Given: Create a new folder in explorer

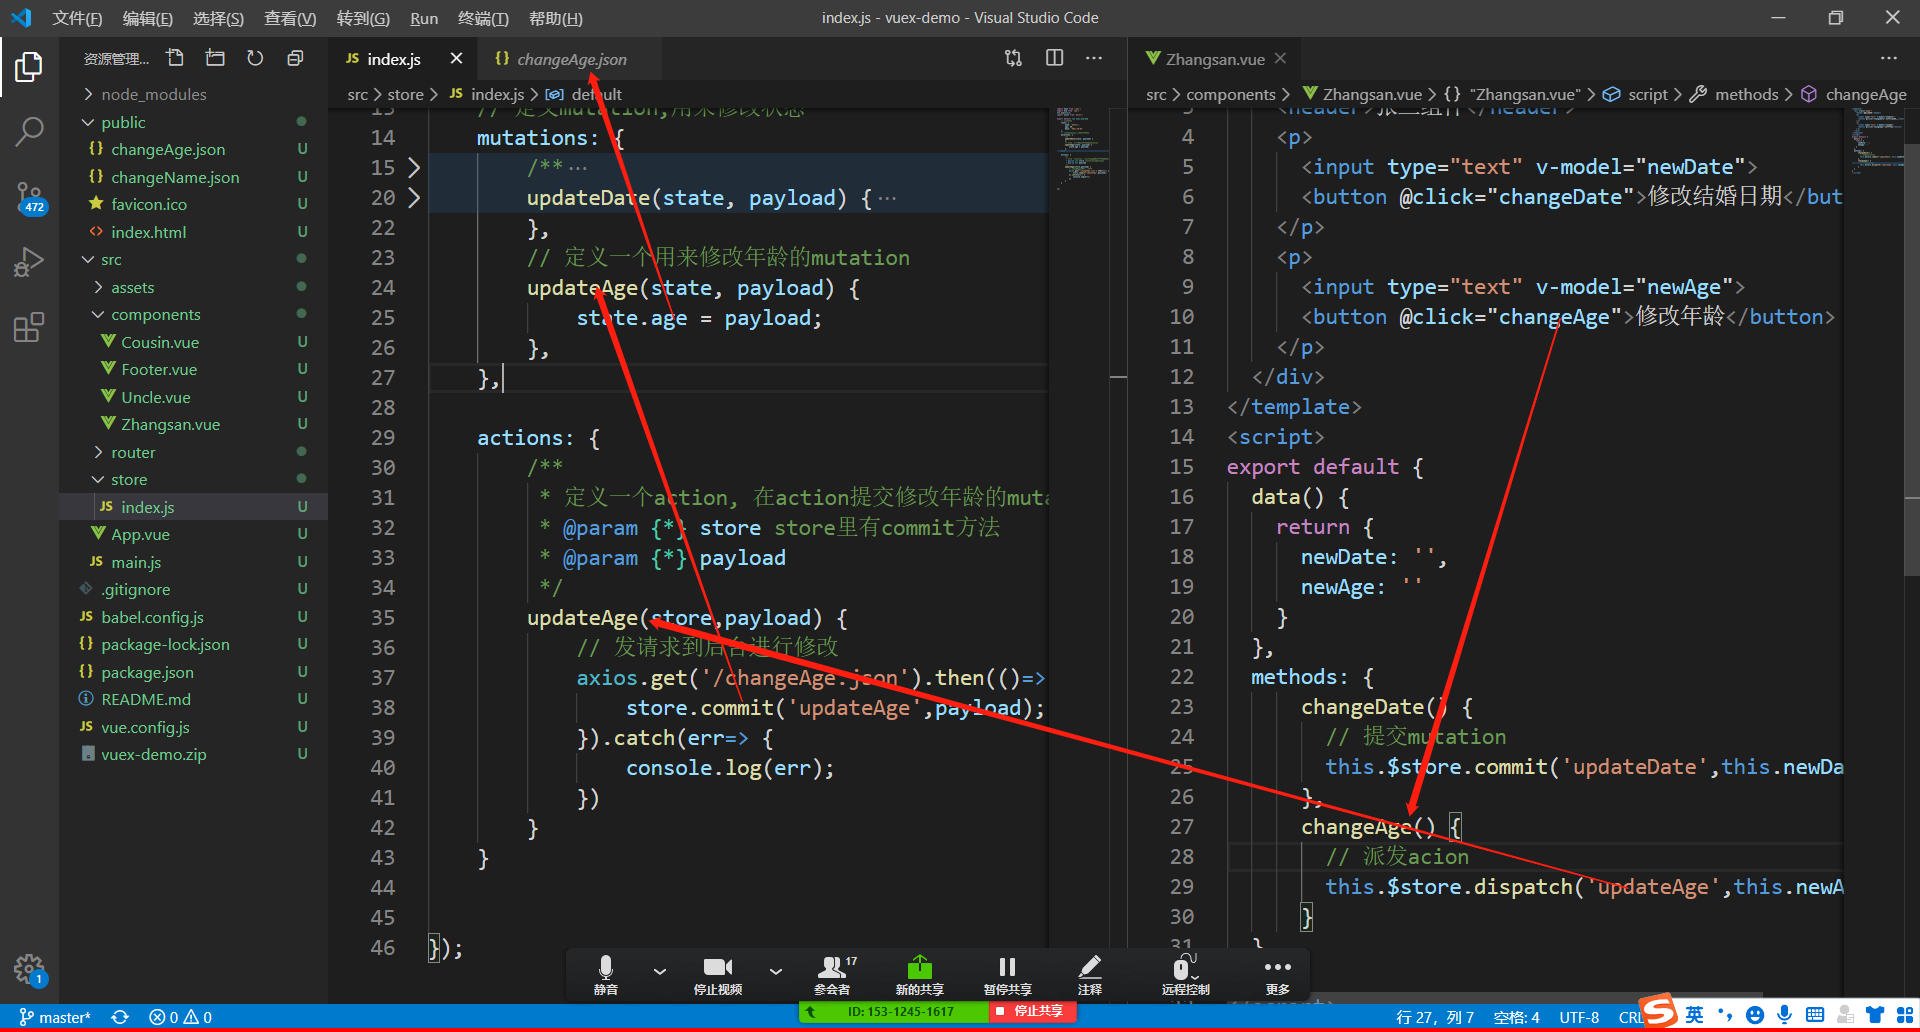Looking at the screenshot, I should [215, 58].
